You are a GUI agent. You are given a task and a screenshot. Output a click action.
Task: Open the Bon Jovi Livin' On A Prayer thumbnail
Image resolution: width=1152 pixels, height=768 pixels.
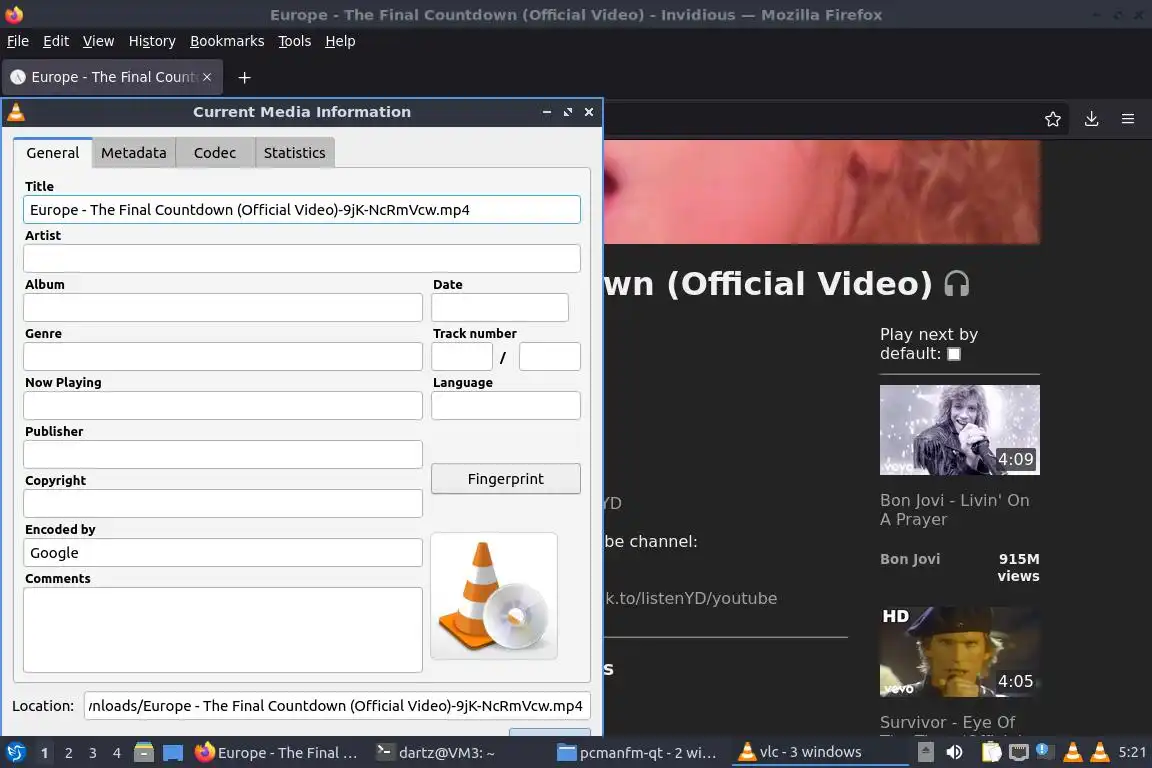pos(960,430)
